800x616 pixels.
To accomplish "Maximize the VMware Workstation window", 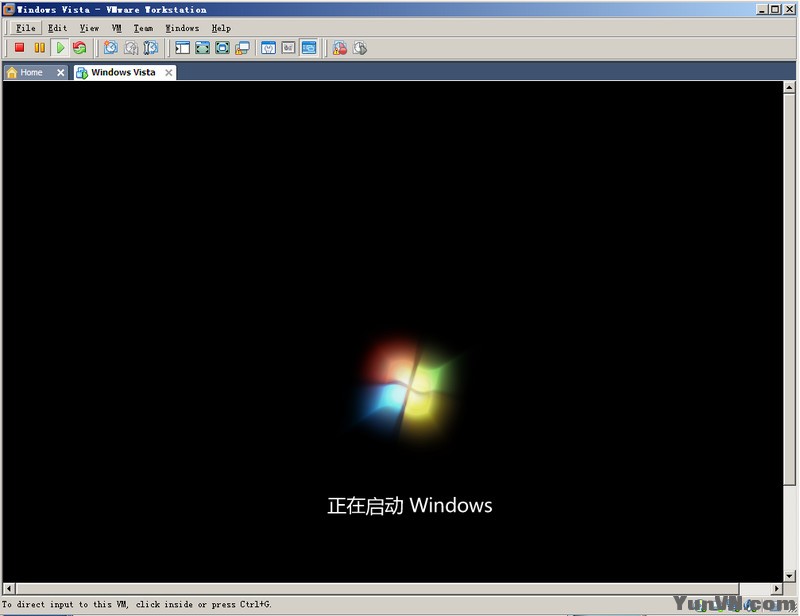I will click(775, 9).
